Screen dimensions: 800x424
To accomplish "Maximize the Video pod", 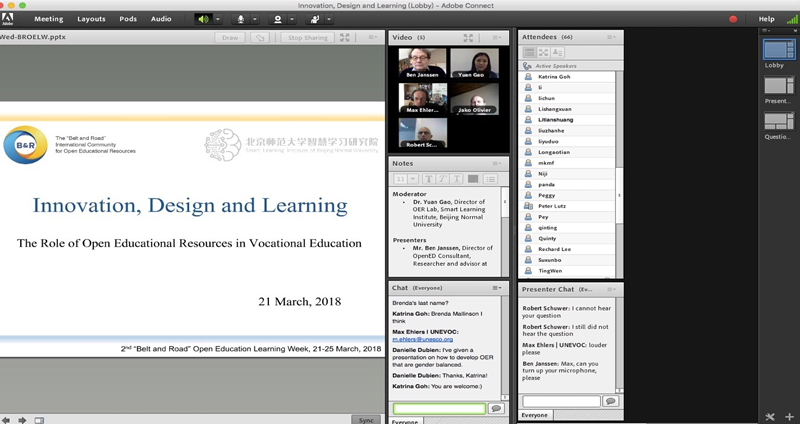I will (467, 37).
